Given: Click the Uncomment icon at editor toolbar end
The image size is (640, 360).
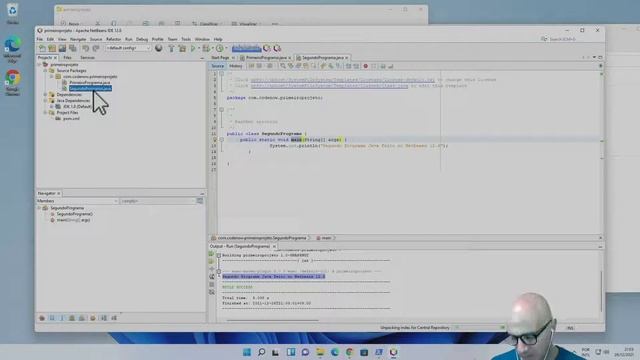Looking at the screenshot, I should click(x=391, y=66).
